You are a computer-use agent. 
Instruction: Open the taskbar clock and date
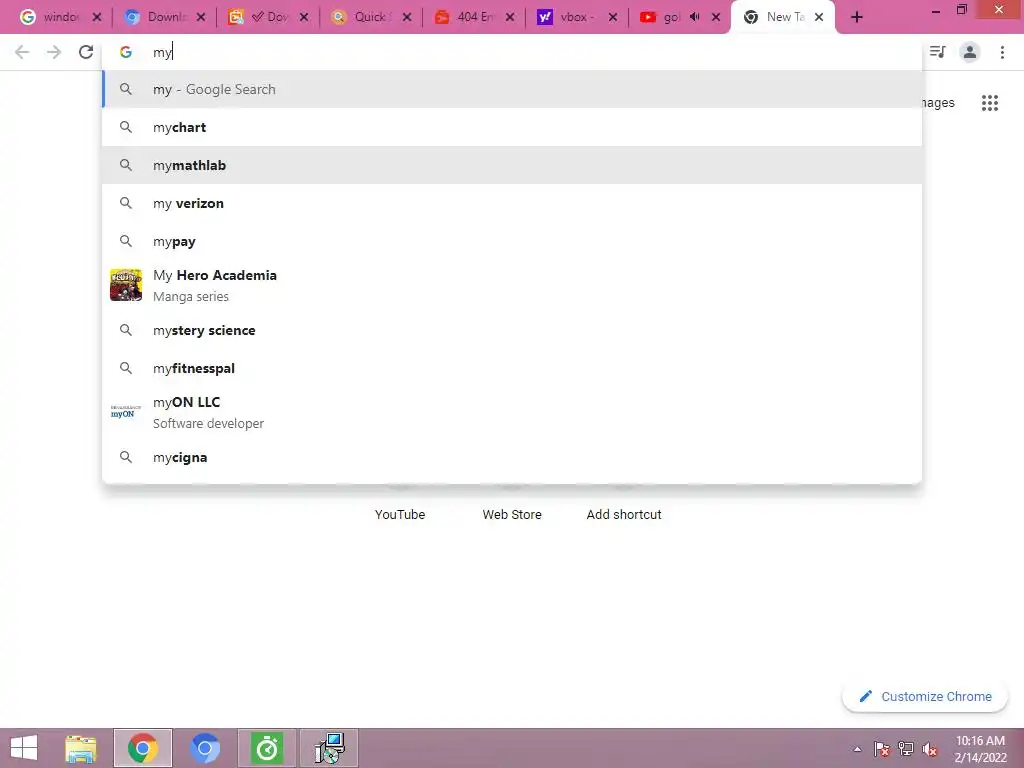click(x=980, y=748)
